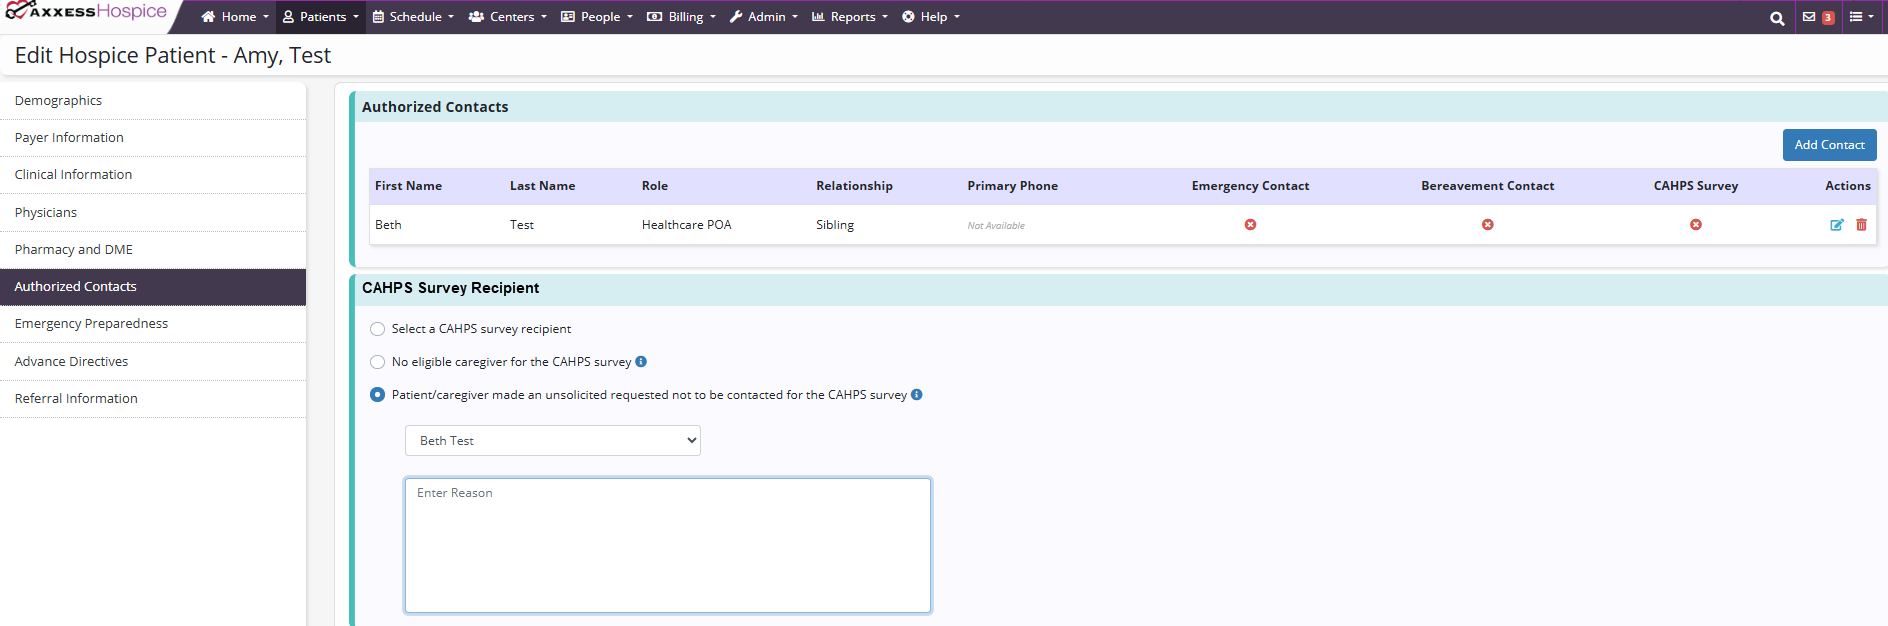
Task: Open the list menu icon at top right
Action: pyautogui.click(x=1860, y=17)
